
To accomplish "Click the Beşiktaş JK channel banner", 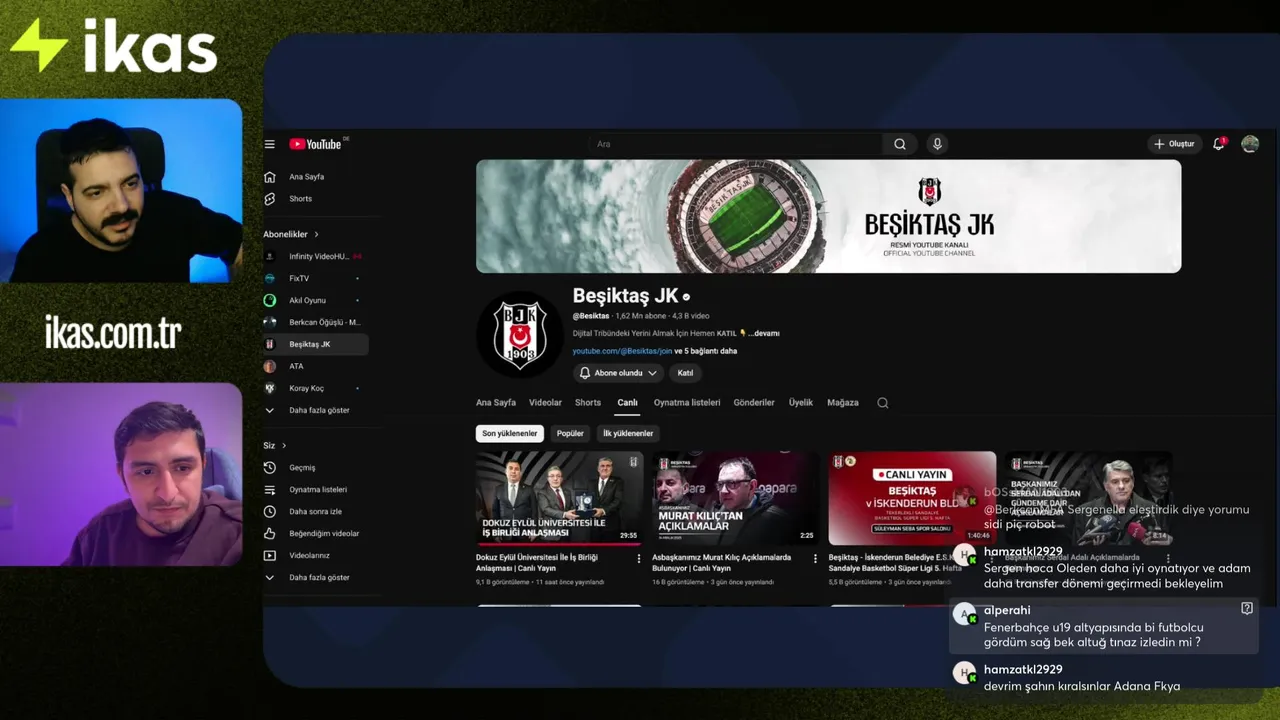I will click(x=828, y=216).
